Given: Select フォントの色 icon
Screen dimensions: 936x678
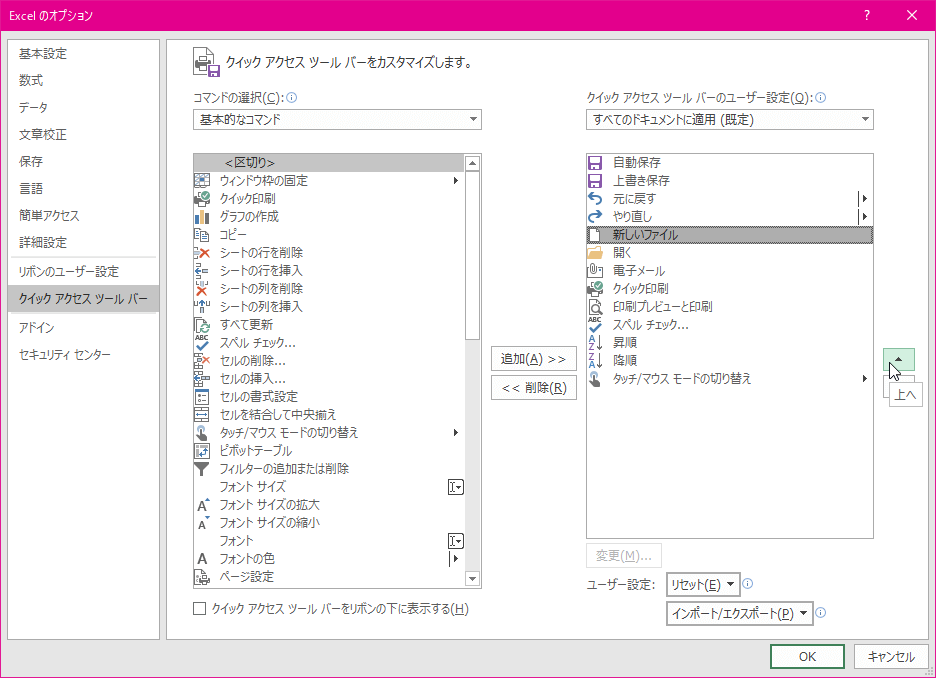Looking at the screenshot, I should coord(202,559).
